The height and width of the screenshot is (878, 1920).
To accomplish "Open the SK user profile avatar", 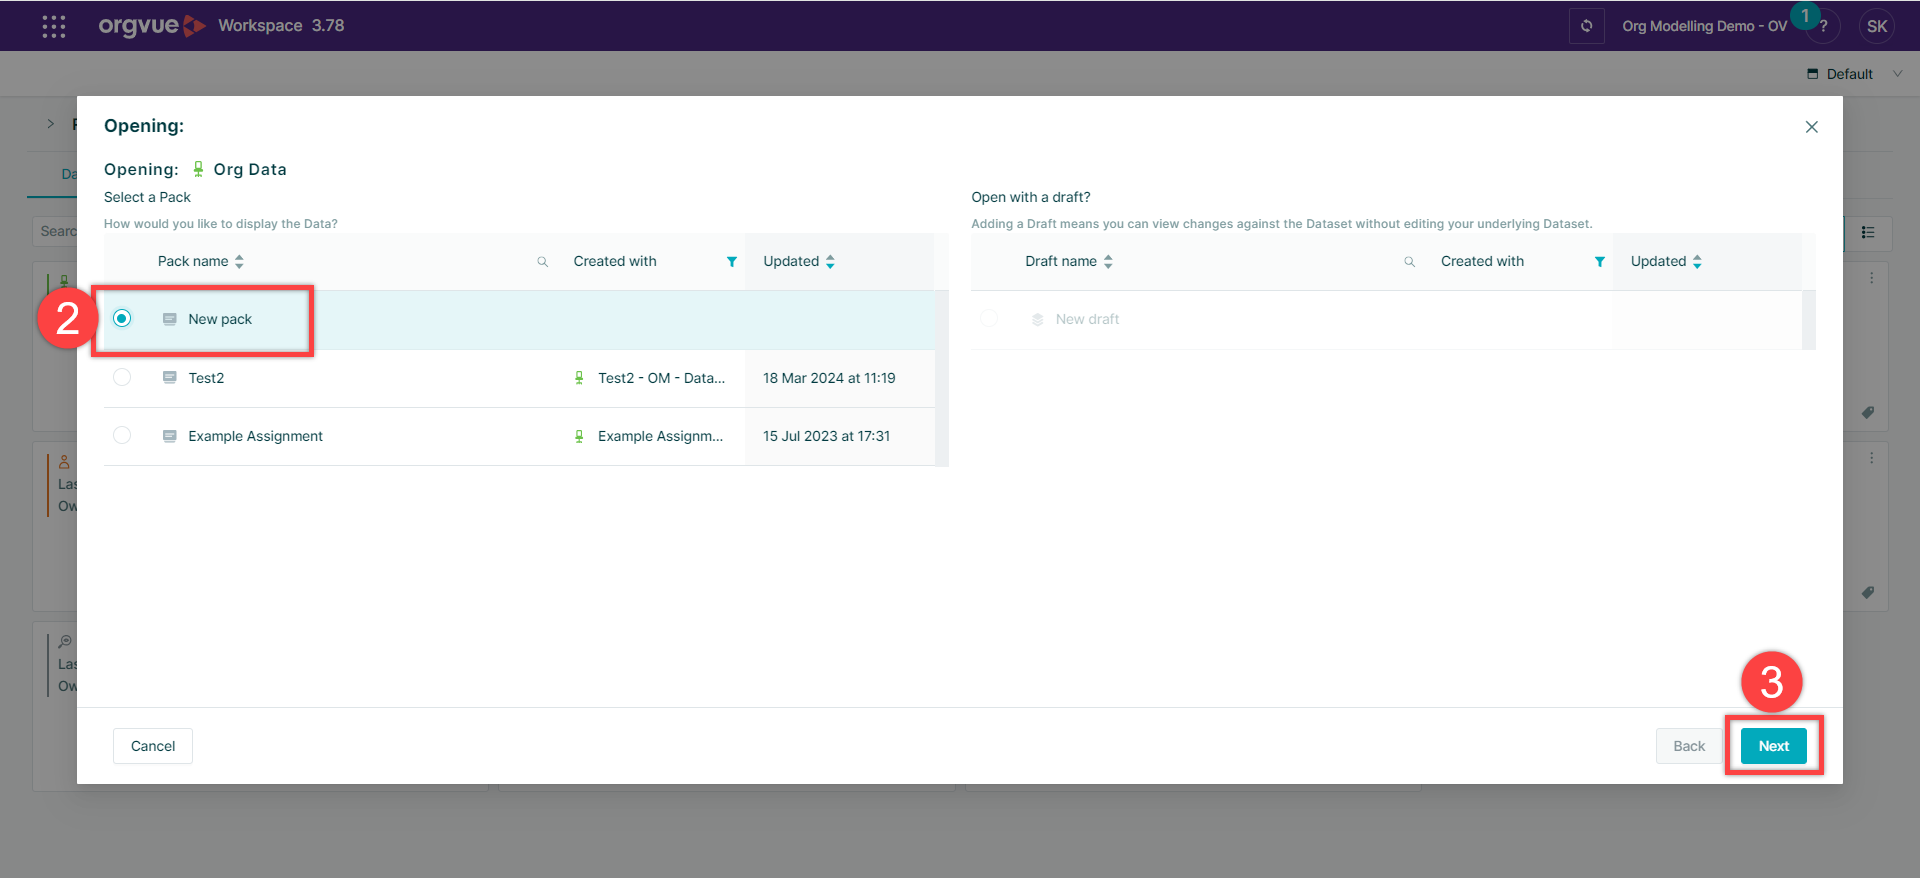I will coord(1876,26).
